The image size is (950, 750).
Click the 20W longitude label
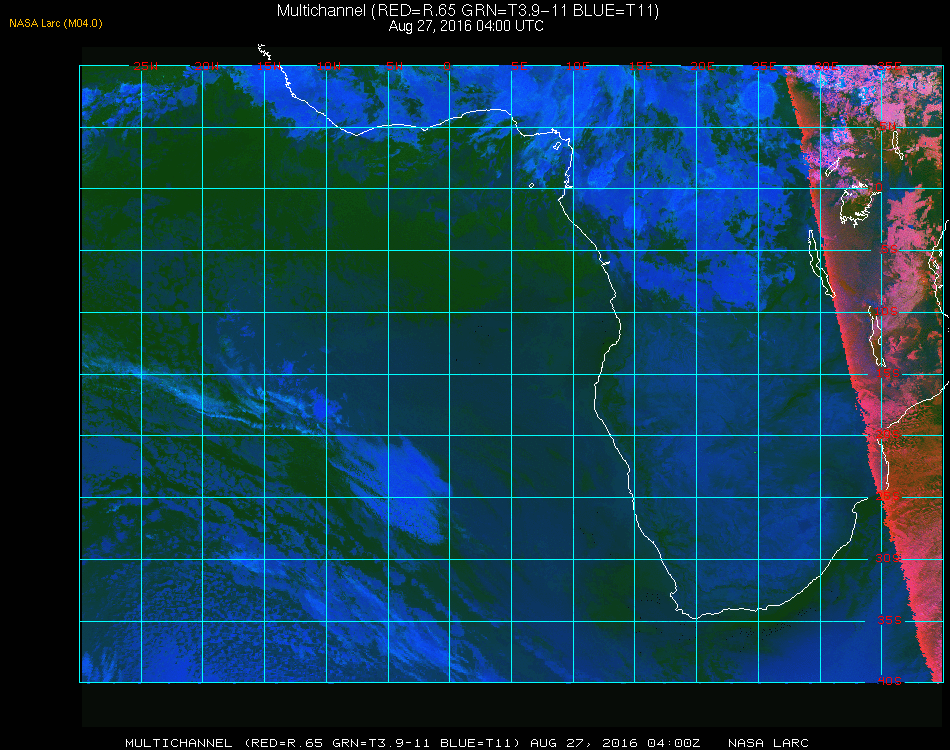(207, 66)
